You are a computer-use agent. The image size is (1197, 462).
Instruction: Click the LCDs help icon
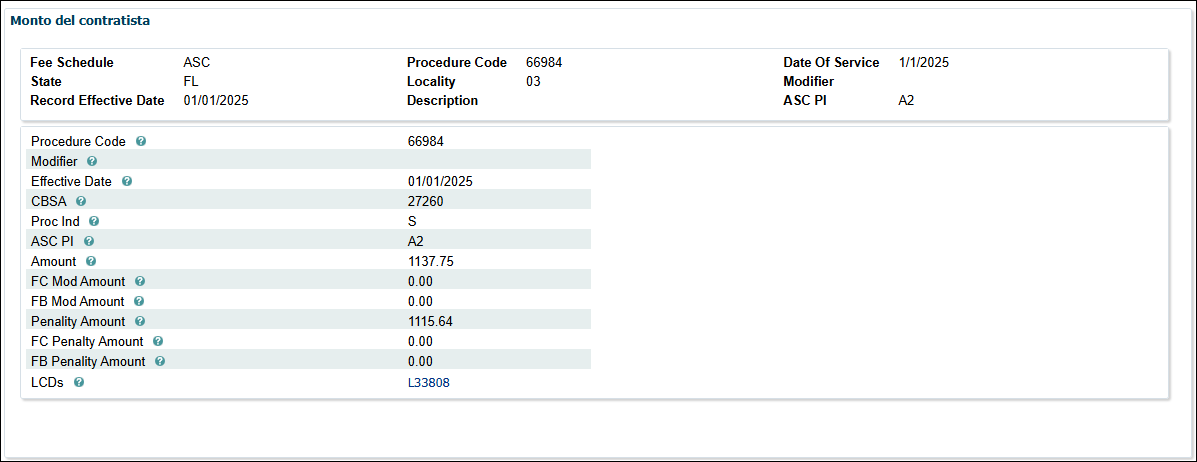[79, 382]
